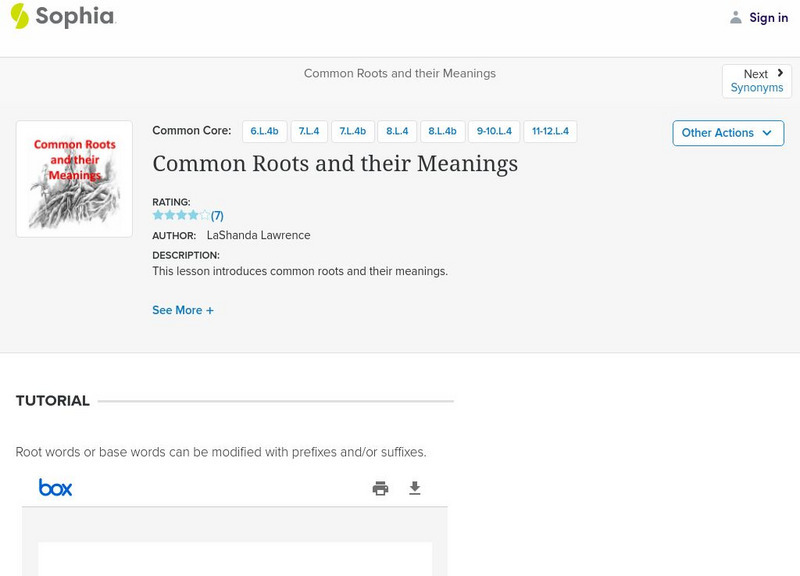This screenshot has height=576, width=800.
Task: Select the 8.L.4 standard tag
Action: (x=397, y=131)
